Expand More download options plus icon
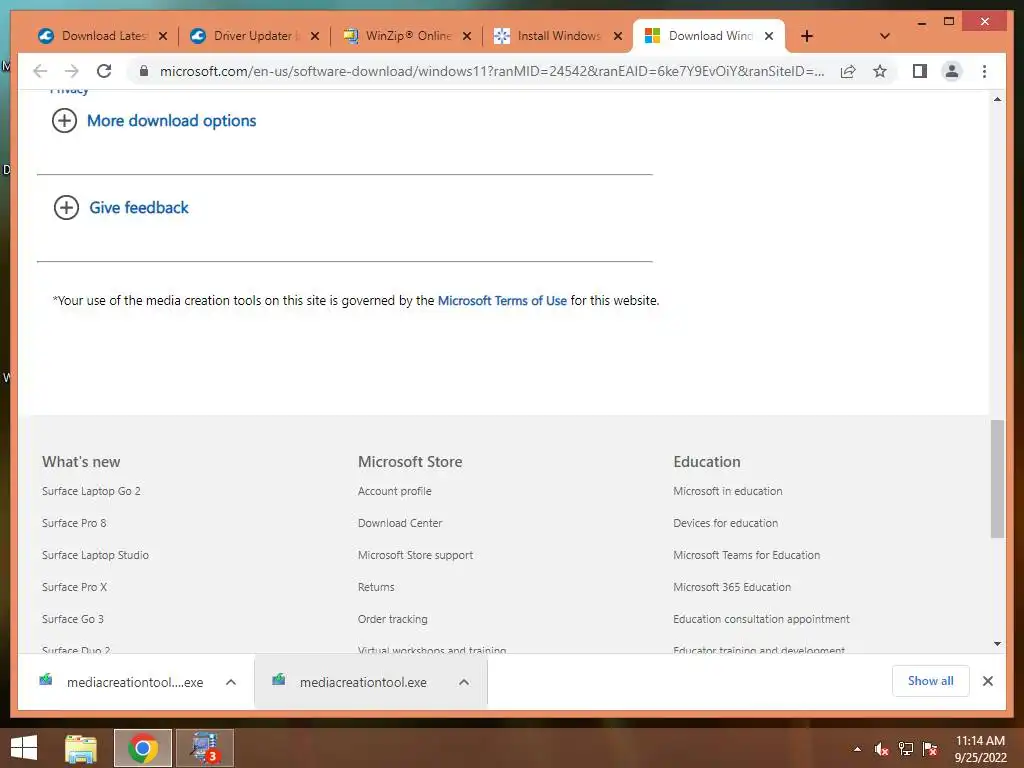 tap(64, 120)
